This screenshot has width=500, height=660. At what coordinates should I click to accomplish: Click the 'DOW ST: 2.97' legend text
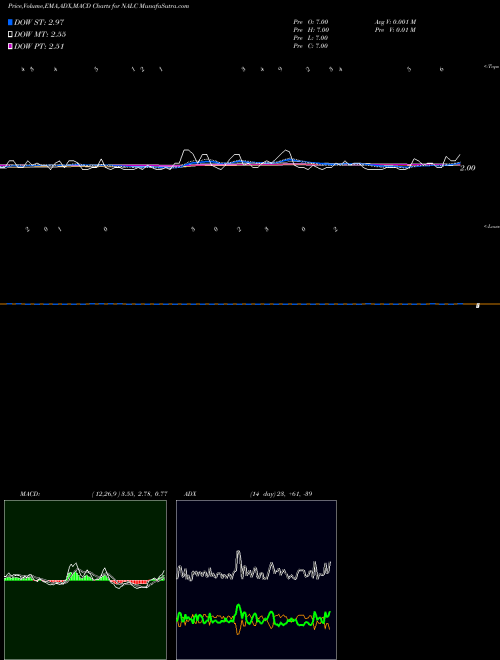tap(39, 22)
